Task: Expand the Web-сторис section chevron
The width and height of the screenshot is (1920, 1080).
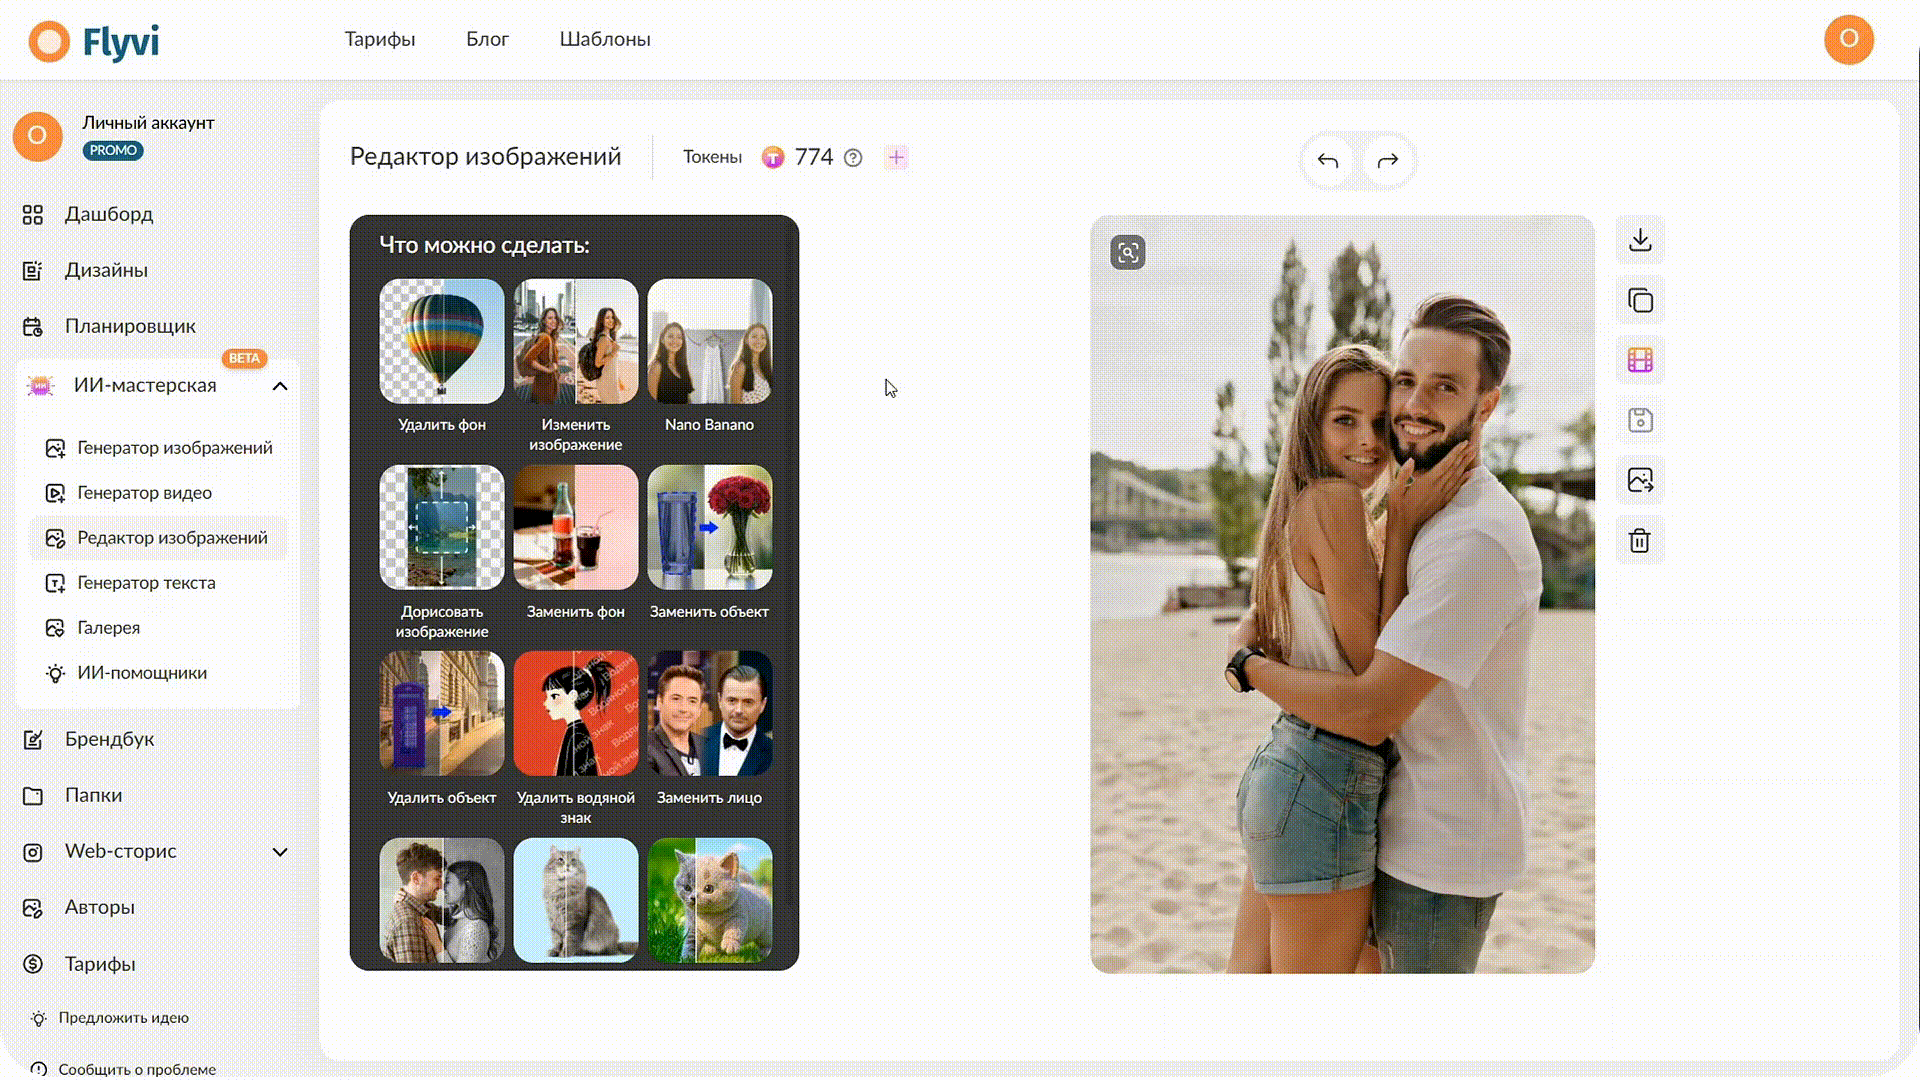Action: coord(280,852)
